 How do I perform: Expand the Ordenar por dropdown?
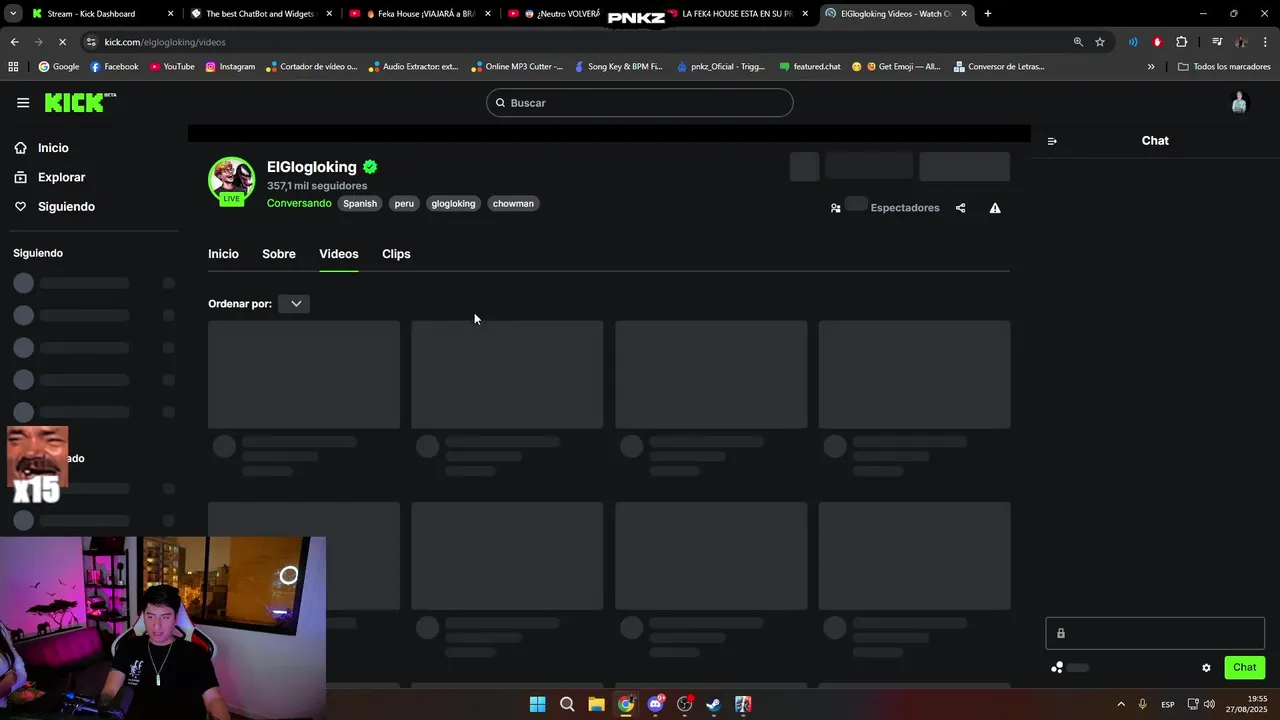[295, 304]
